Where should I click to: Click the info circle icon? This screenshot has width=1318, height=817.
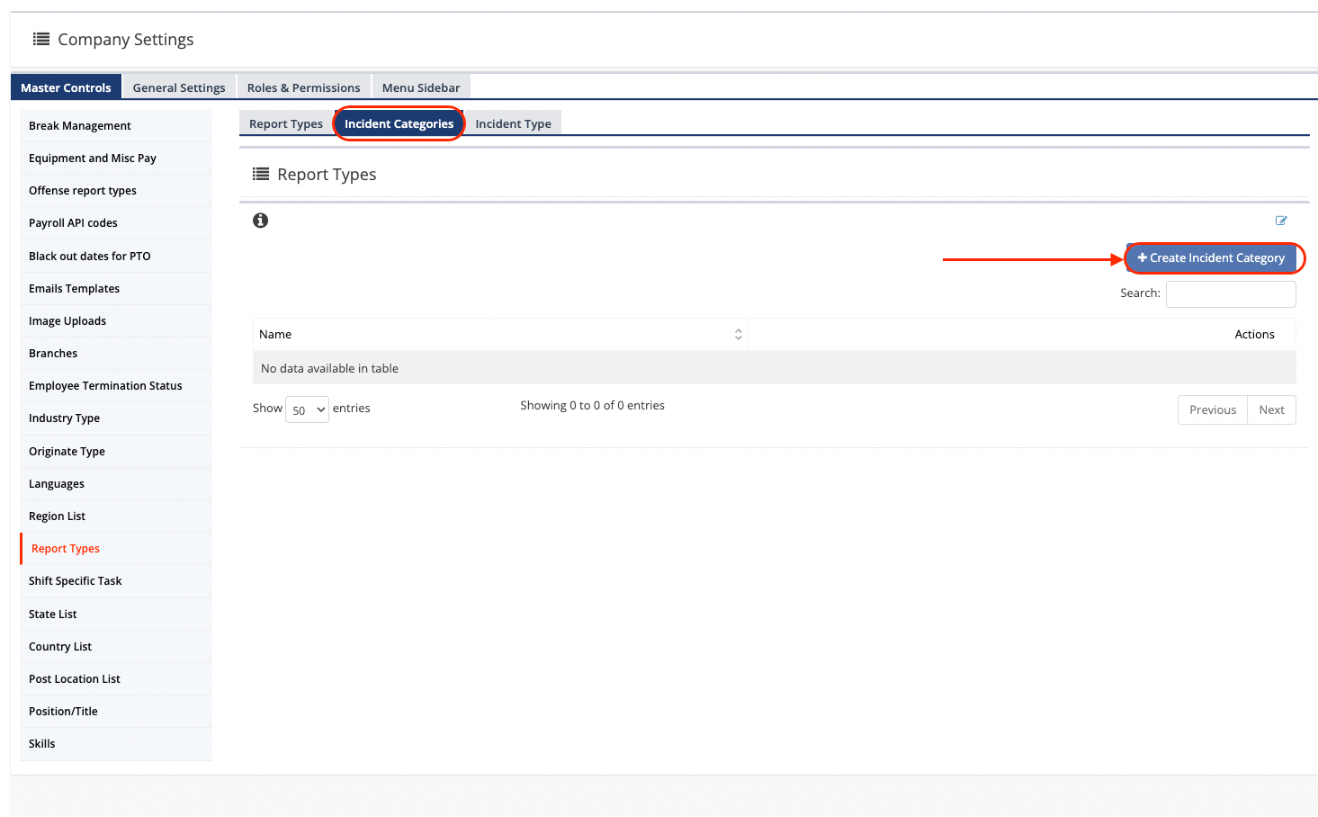click(261, 221)
